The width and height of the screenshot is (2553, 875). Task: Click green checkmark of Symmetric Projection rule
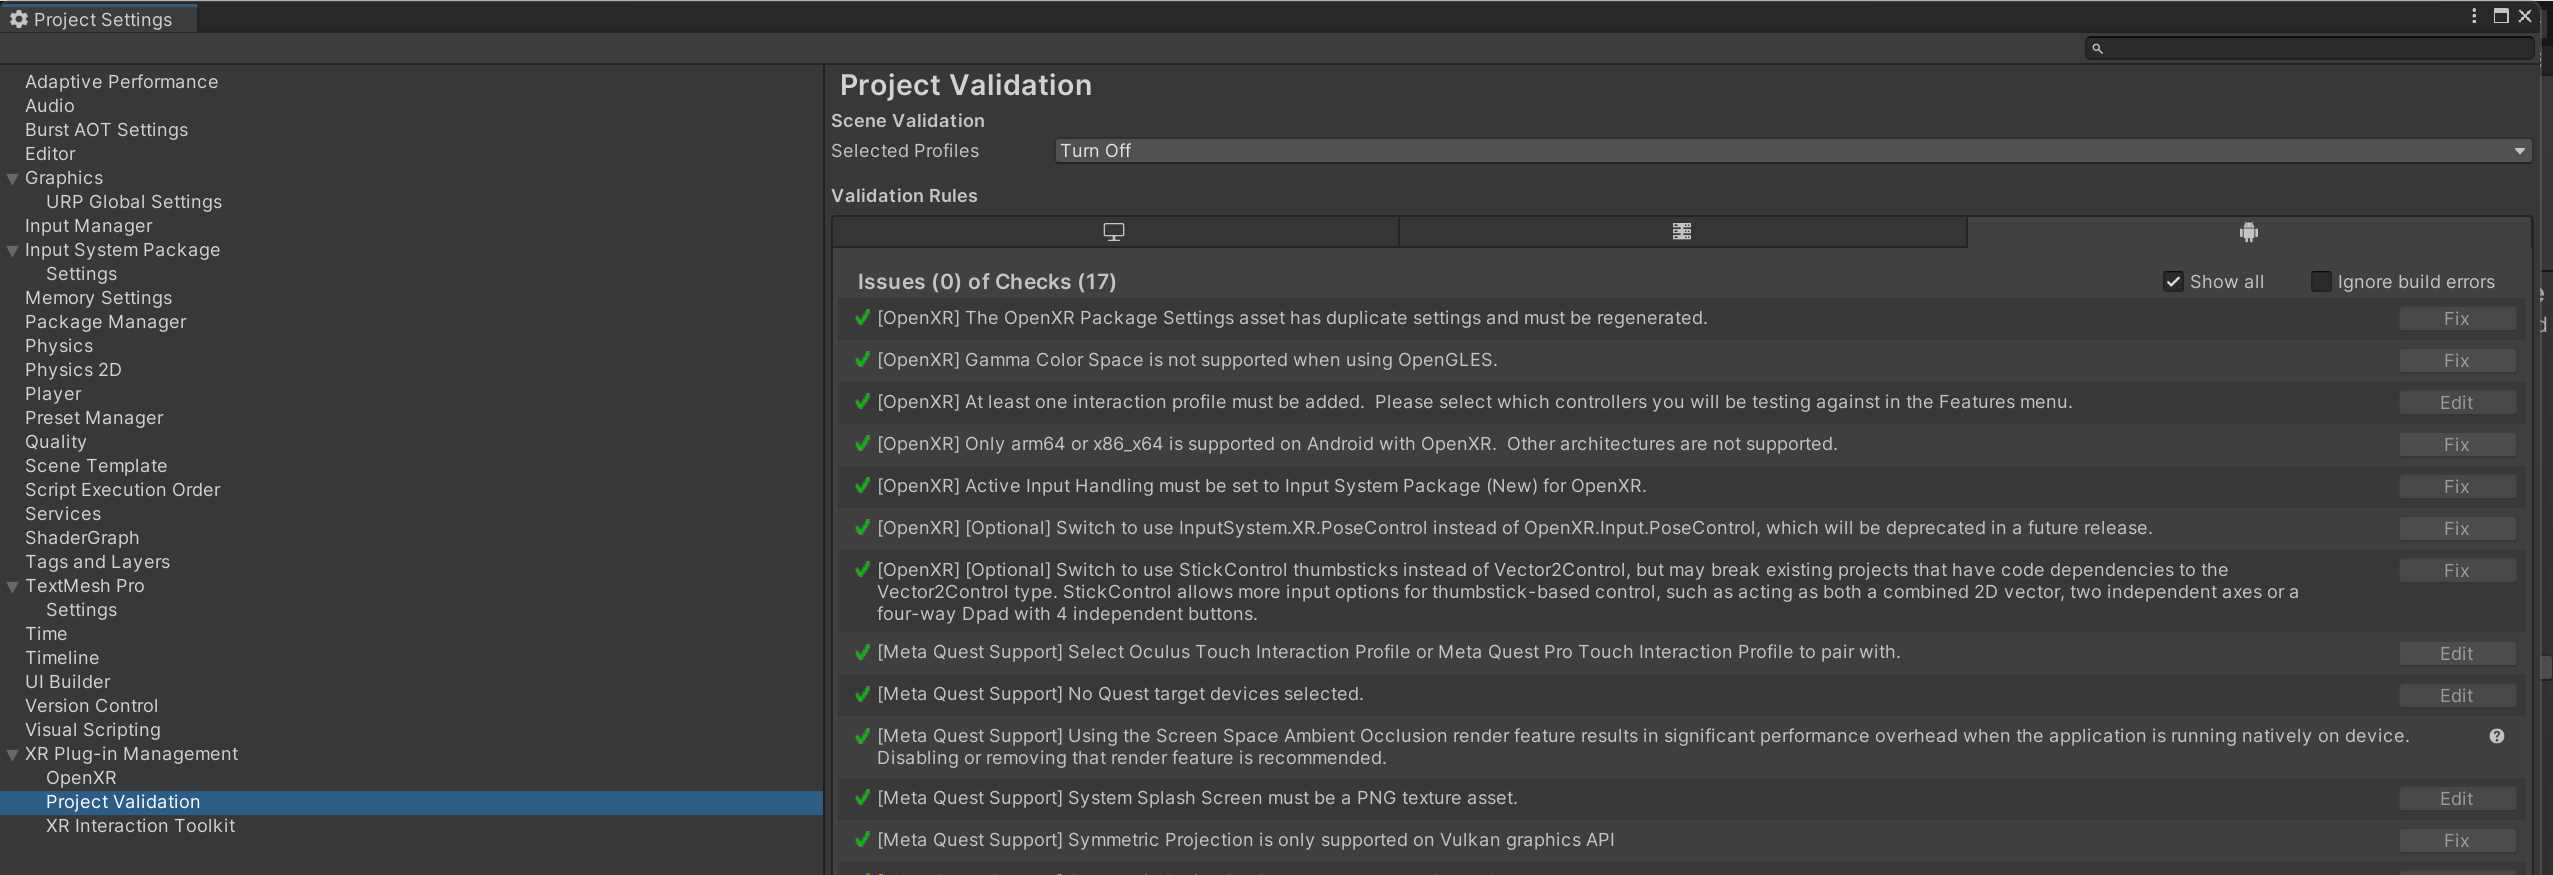click(862, 840)
